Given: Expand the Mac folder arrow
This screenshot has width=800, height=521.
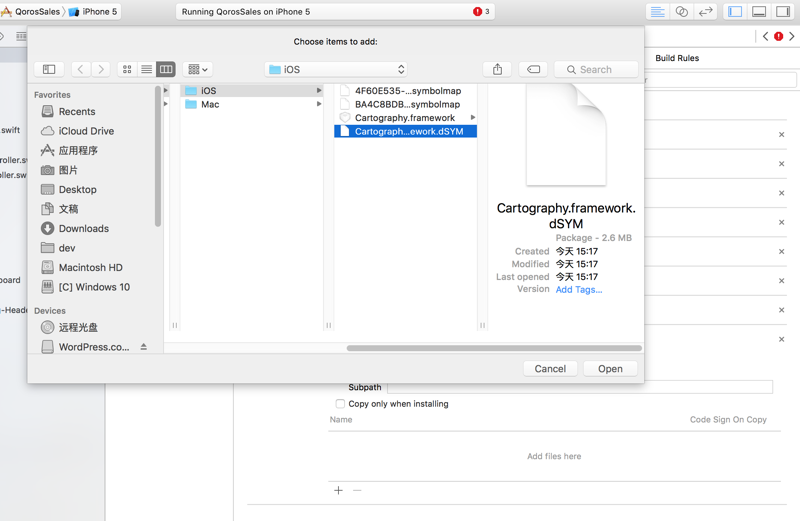Looking at the screenshot, I should (319, 105).
